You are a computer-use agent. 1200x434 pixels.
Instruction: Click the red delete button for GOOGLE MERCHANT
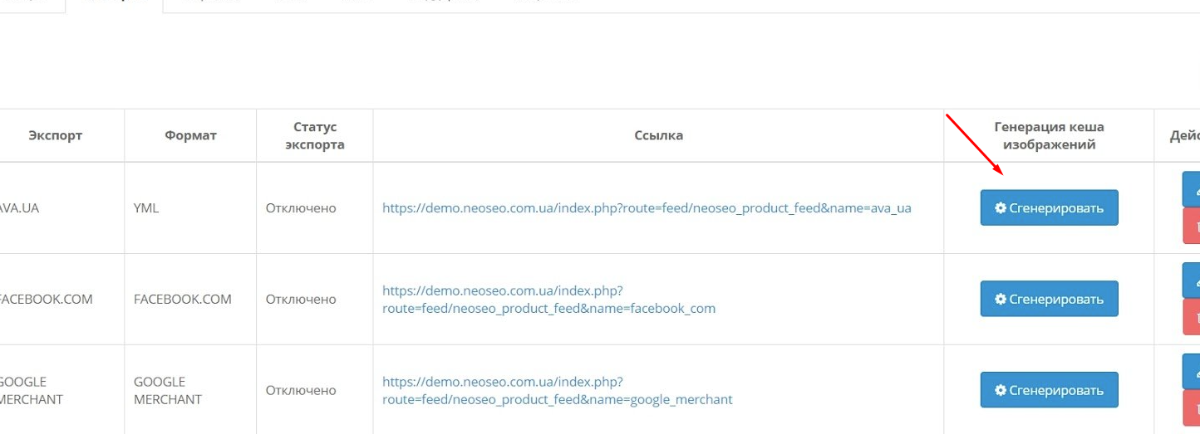point(1192,407)
